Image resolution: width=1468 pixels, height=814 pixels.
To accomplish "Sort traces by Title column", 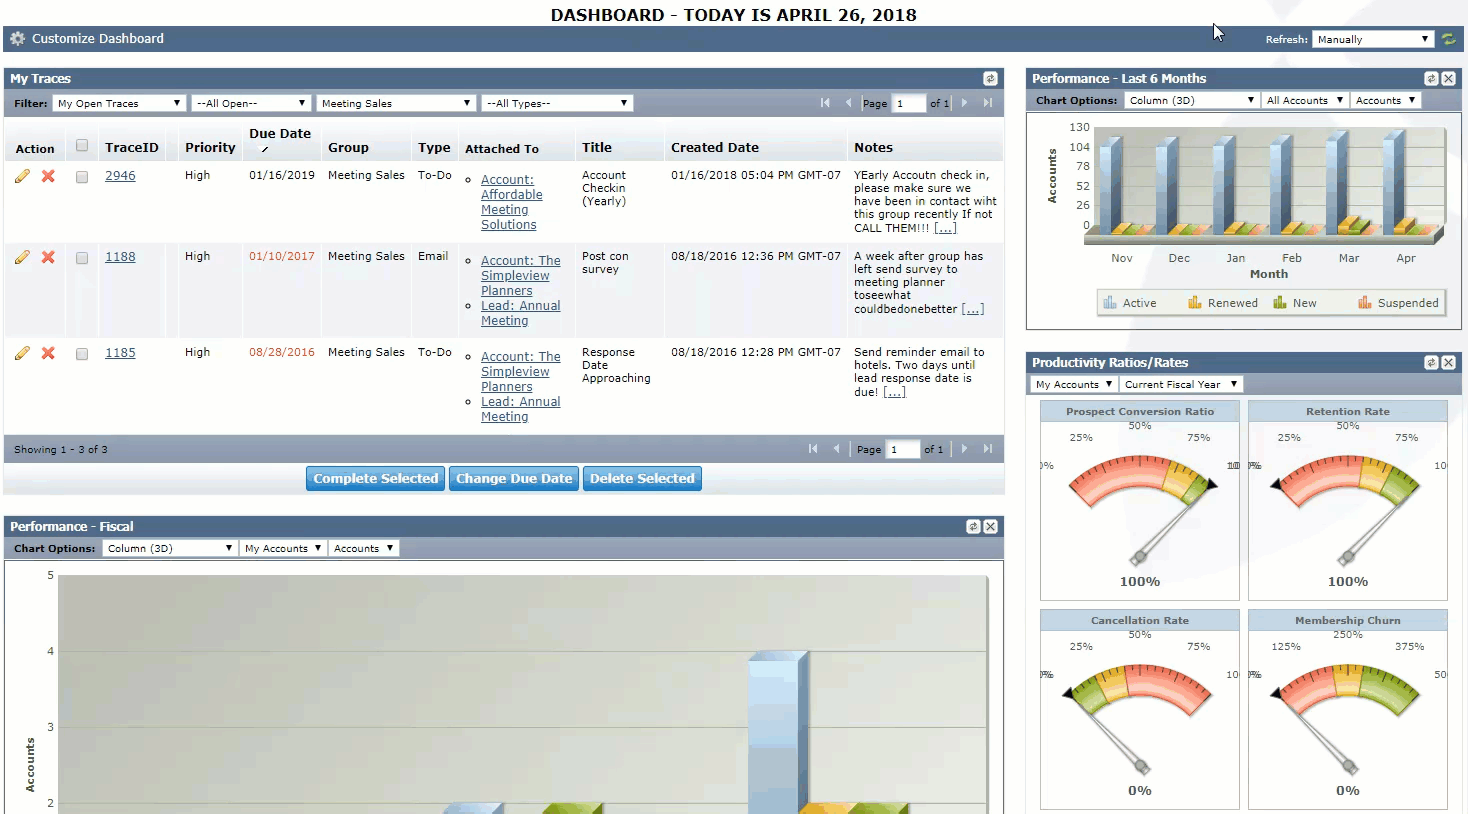I will 597,147.
